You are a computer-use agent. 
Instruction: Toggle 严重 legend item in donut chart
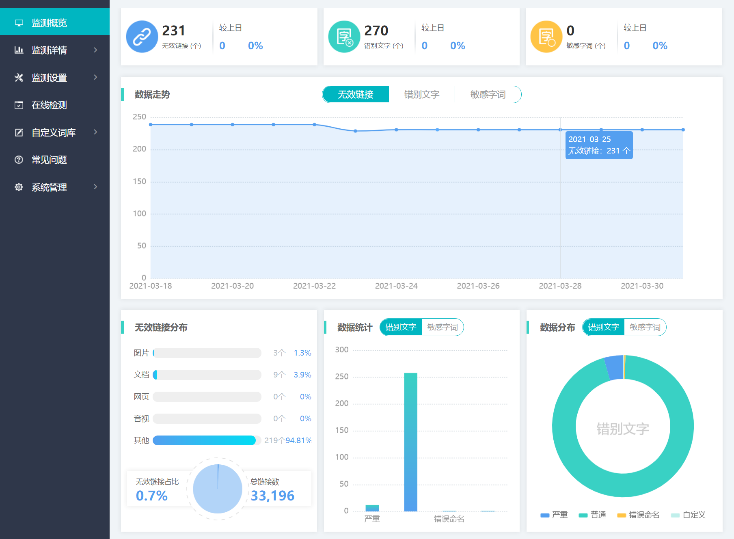pos(554,515)
